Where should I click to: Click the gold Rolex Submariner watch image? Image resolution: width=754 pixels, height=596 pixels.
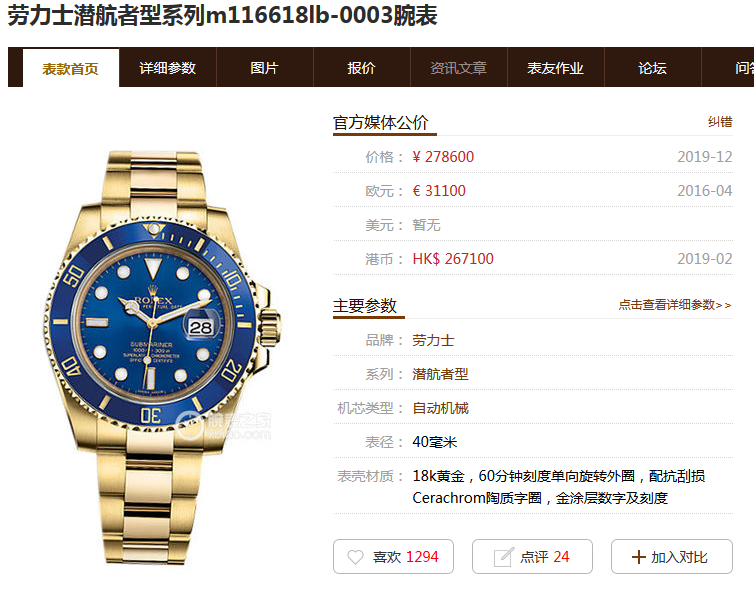tap(161, 357)
